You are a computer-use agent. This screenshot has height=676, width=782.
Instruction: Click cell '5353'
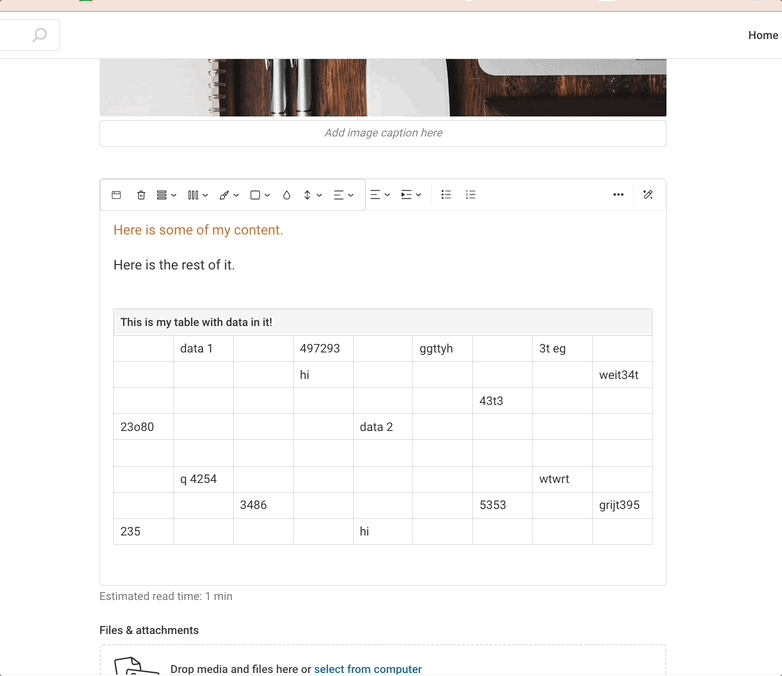(502, 505)
